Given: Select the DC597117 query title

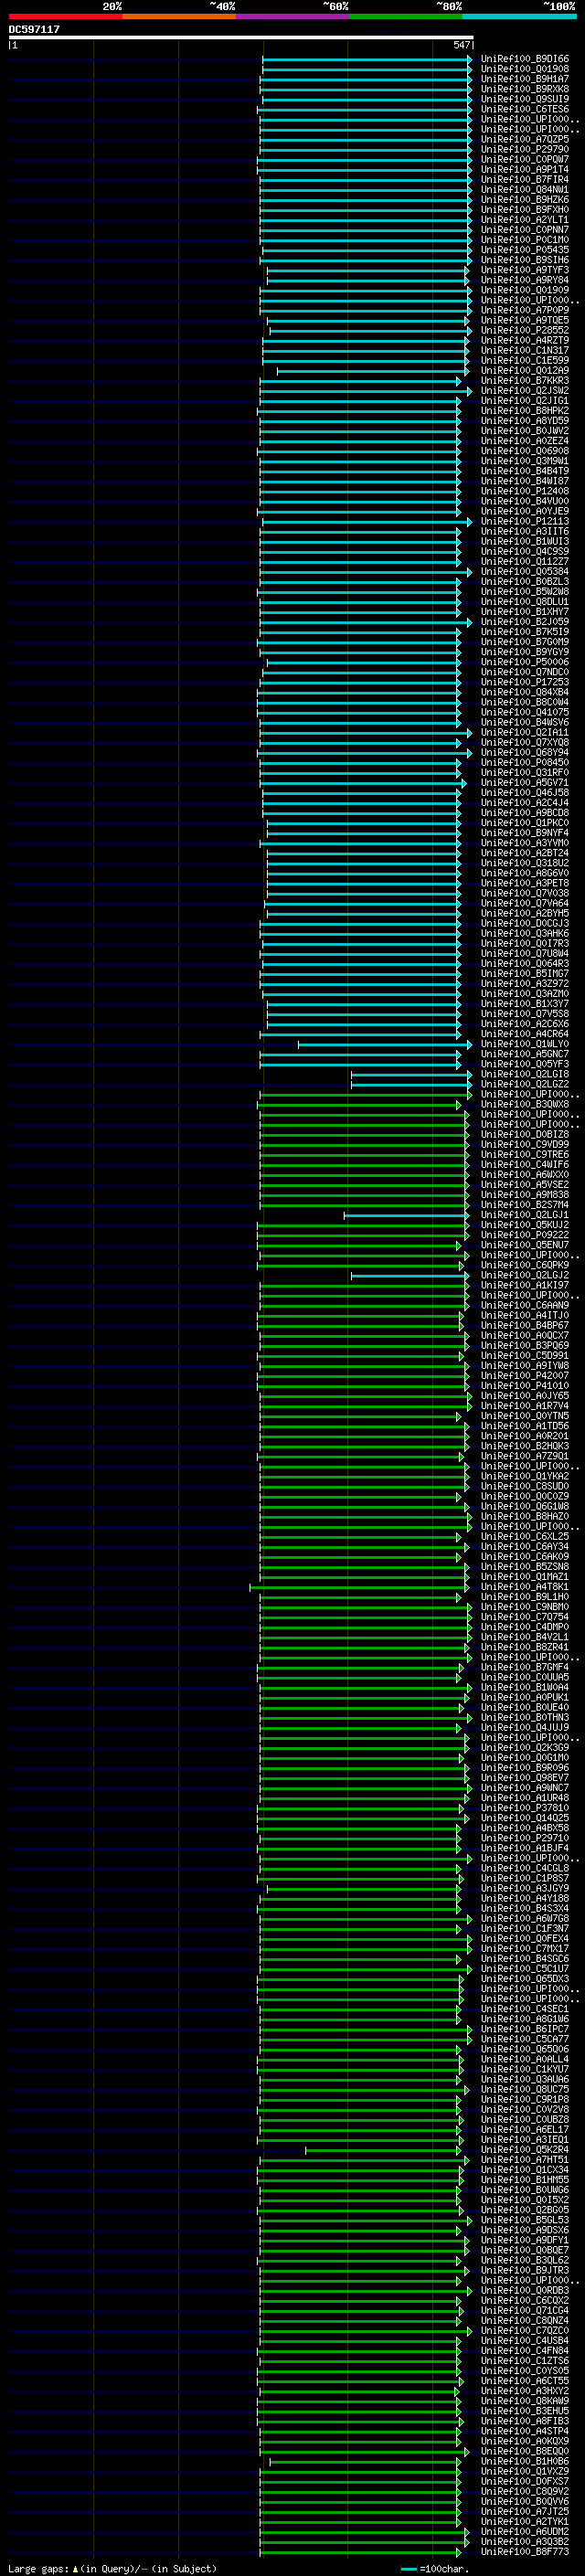Looking at the screenshot, I should pyautogui.click(x=34, y=29).
